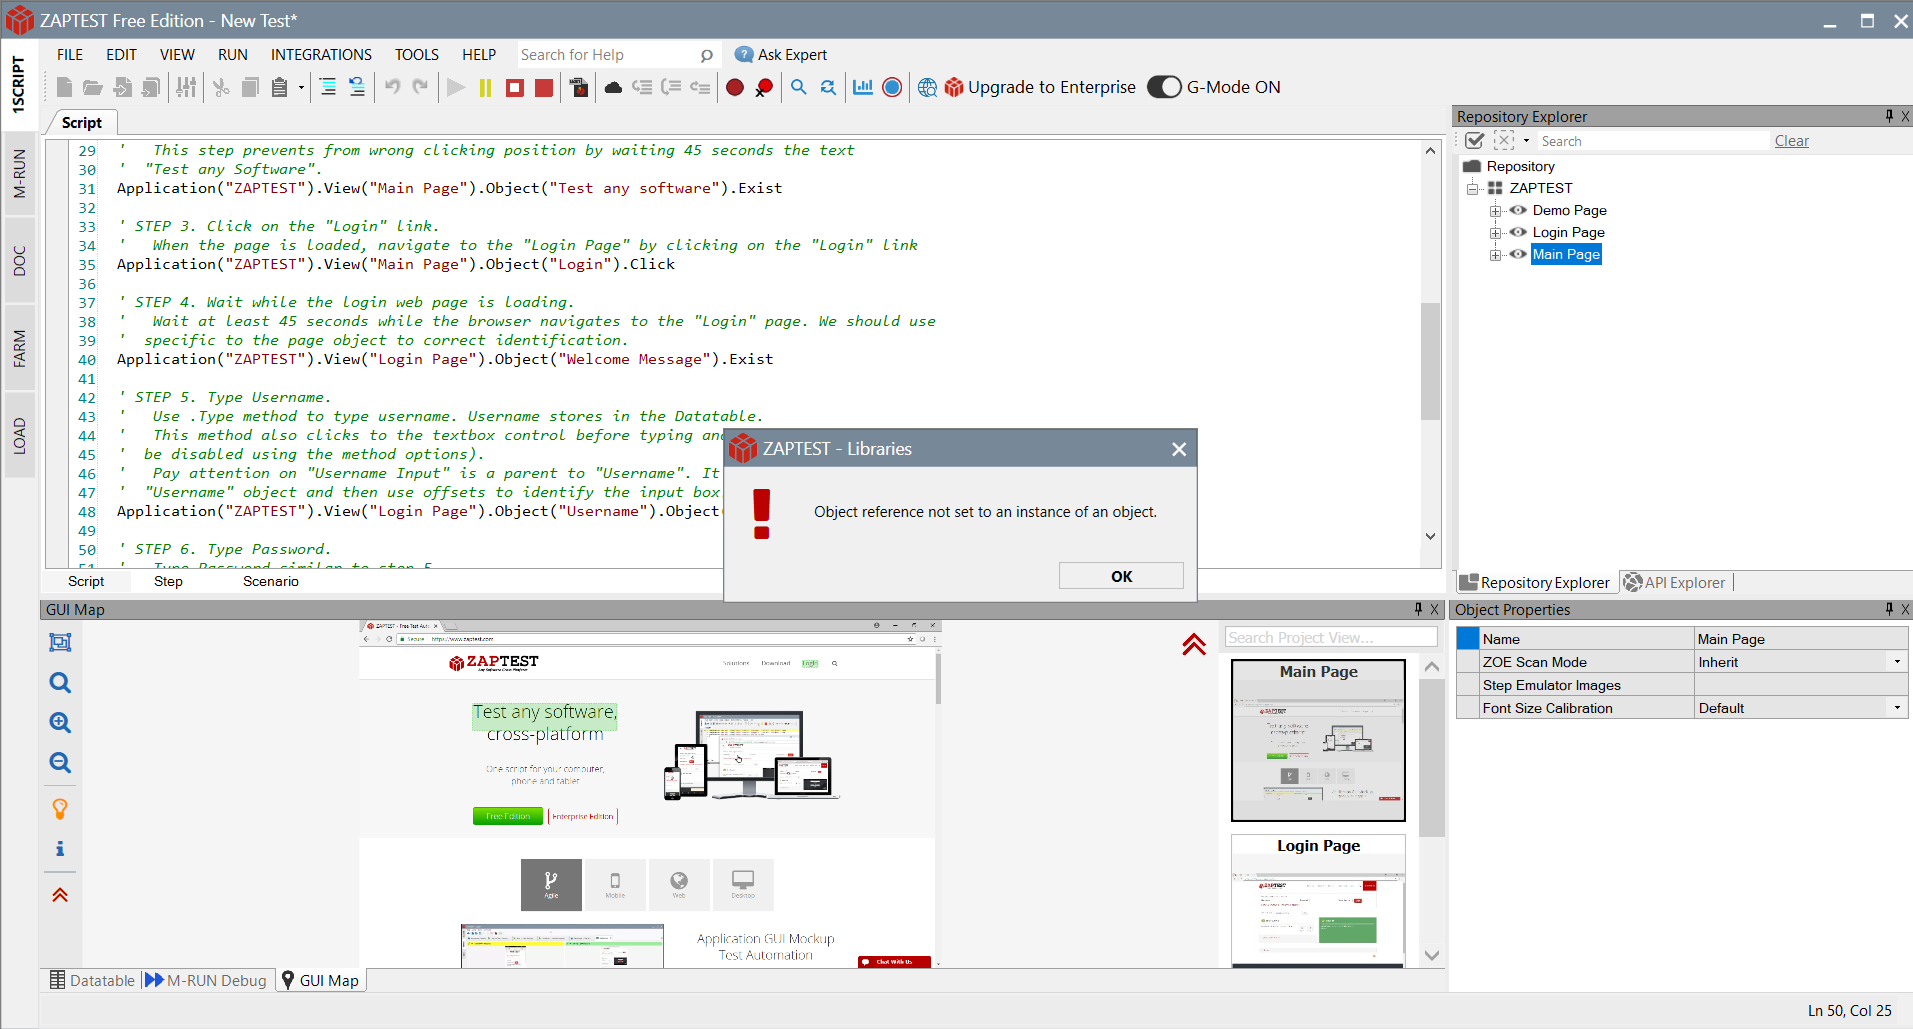Click the lightbulb hint icon in GUI Map
The height and width of the screenshot is (1029, 1913).
(x=60, y=808)
